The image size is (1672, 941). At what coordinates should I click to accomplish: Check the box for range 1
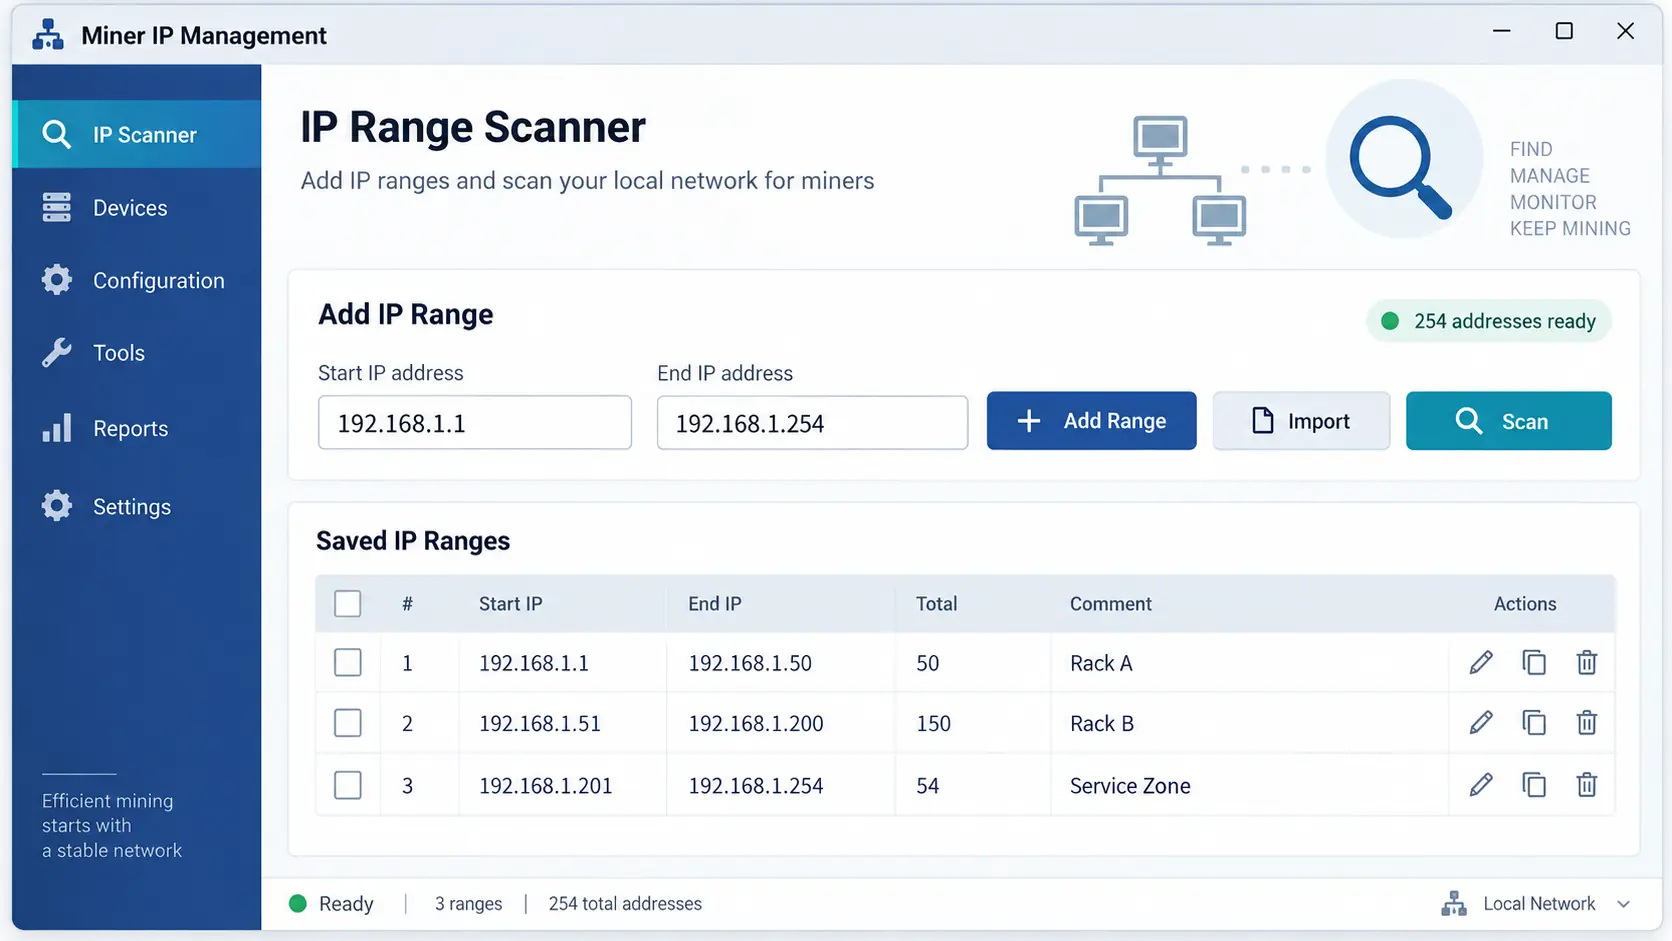[x=348, y=663]
